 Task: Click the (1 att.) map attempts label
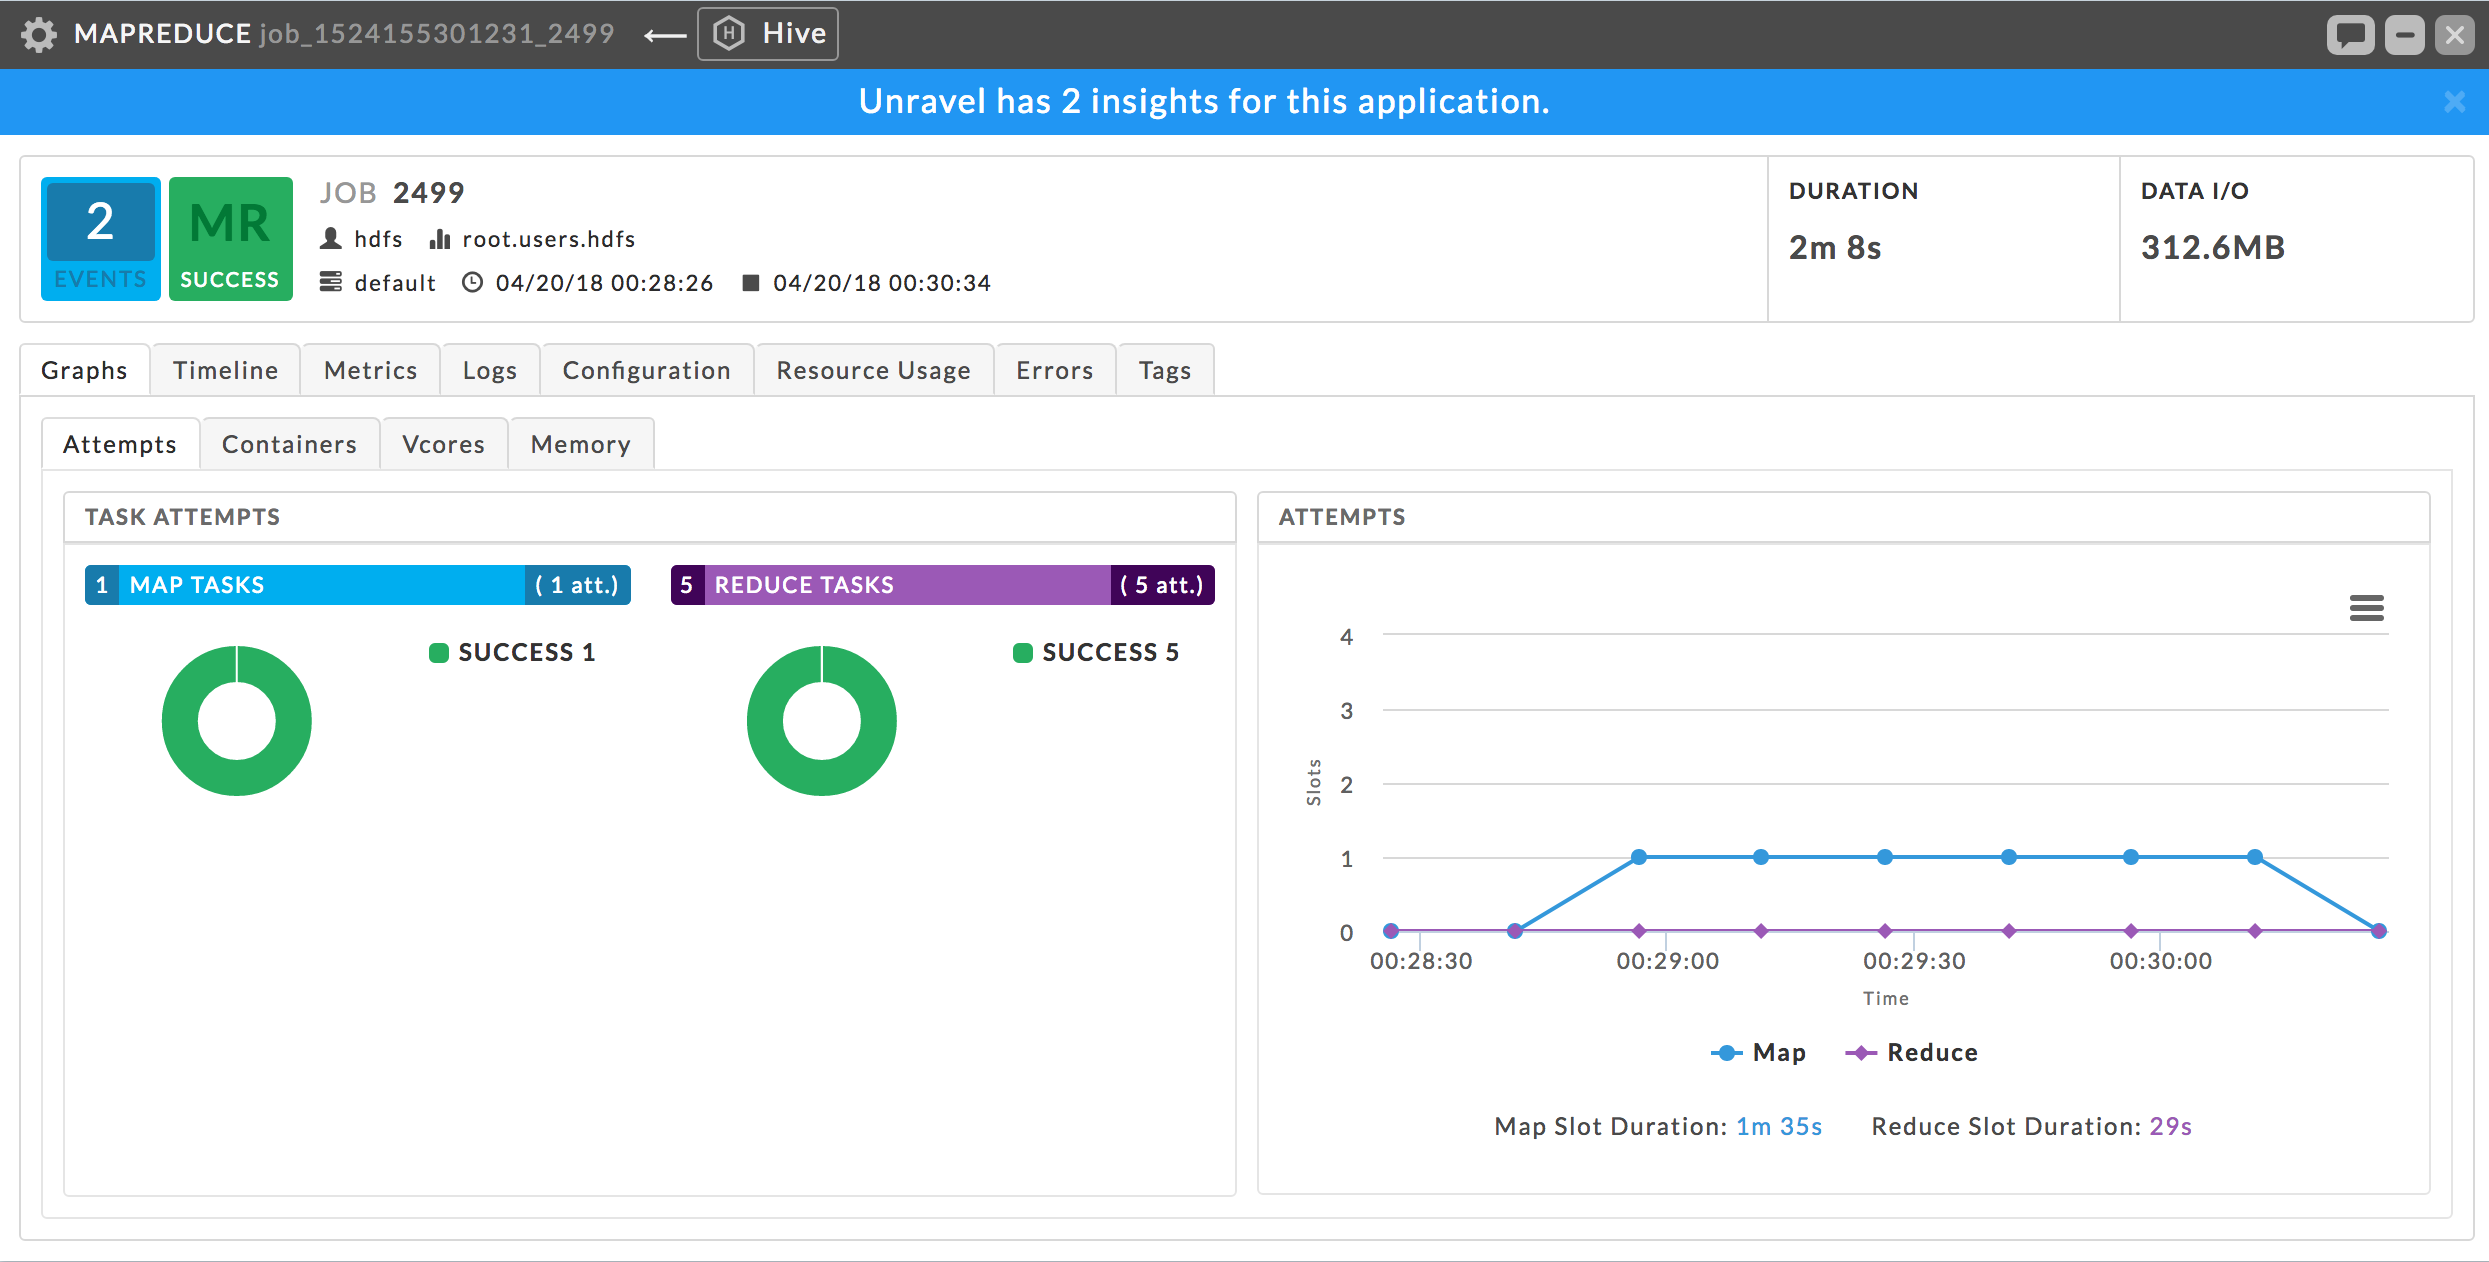pos(577,585)
